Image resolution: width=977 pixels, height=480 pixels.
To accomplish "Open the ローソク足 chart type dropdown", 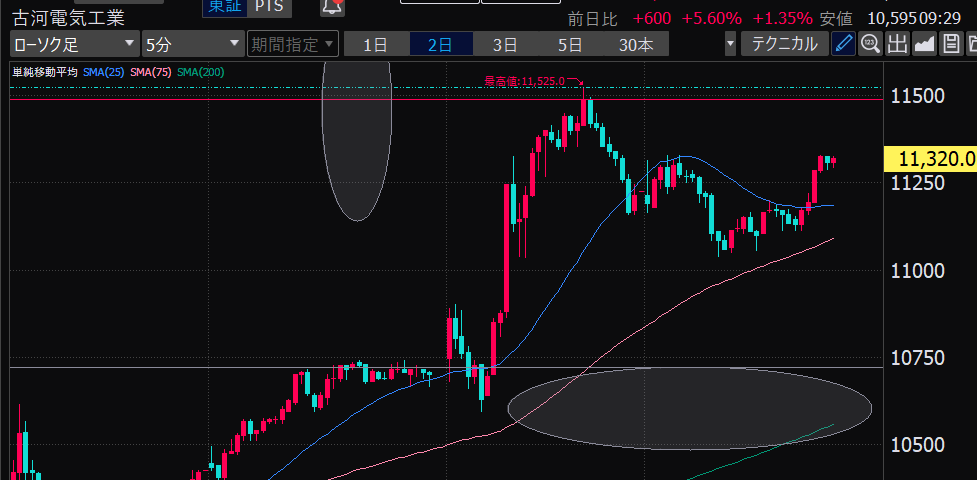I will pos(74,44).
